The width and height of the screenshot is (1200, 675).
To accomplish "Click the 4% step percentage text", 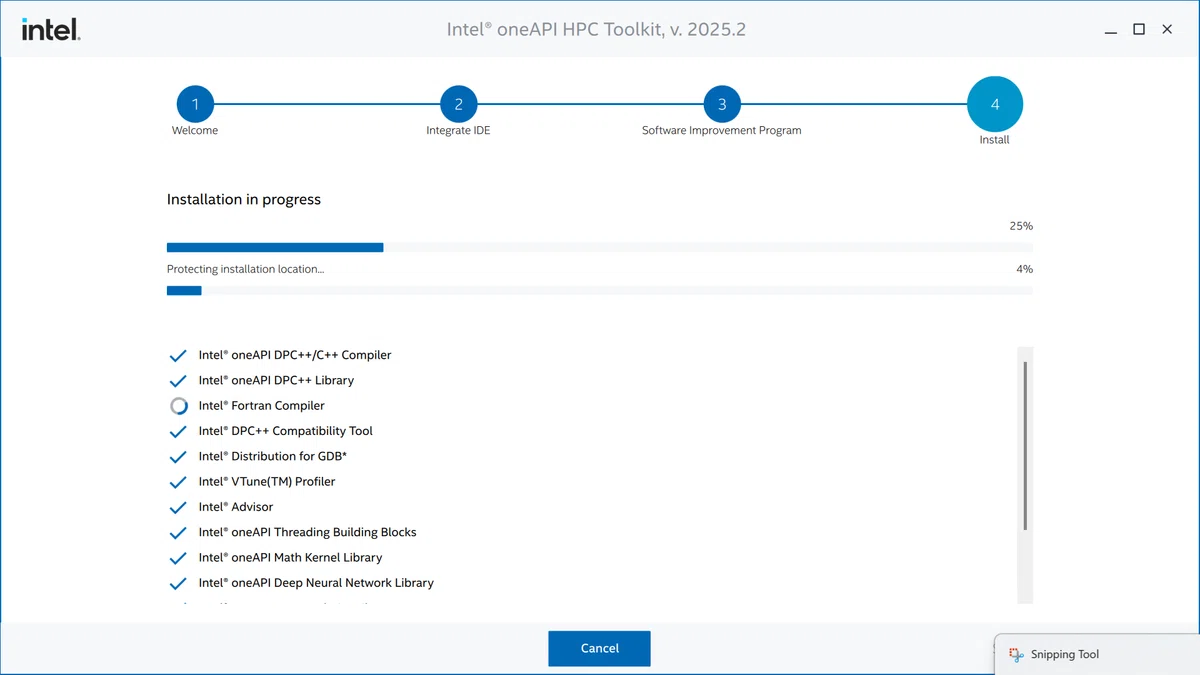I will [1024, 269].
